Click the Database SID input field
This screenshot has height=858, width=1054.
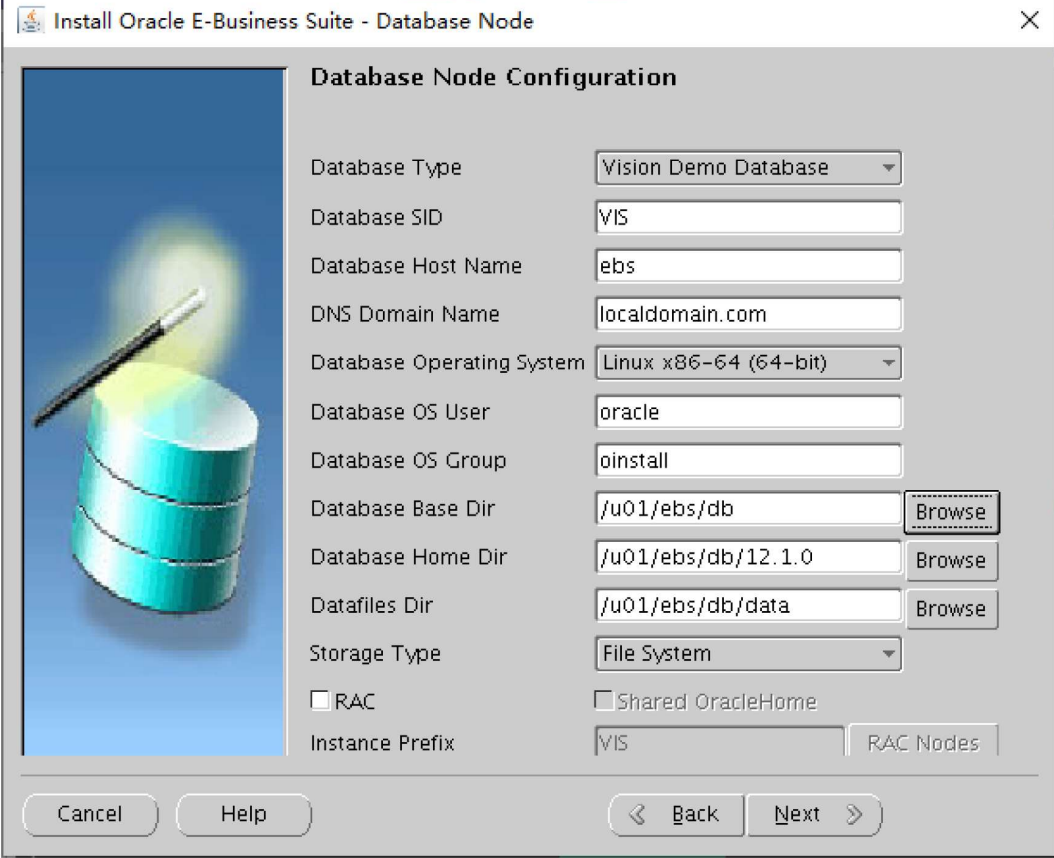pyautogui.click(x=748, y=217)
